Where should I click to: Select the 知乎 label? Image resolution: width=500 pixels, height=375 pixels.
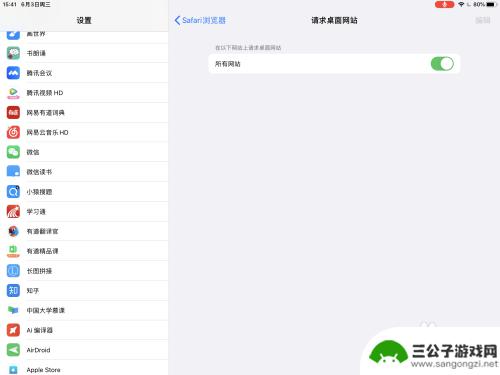coord(33,291)
